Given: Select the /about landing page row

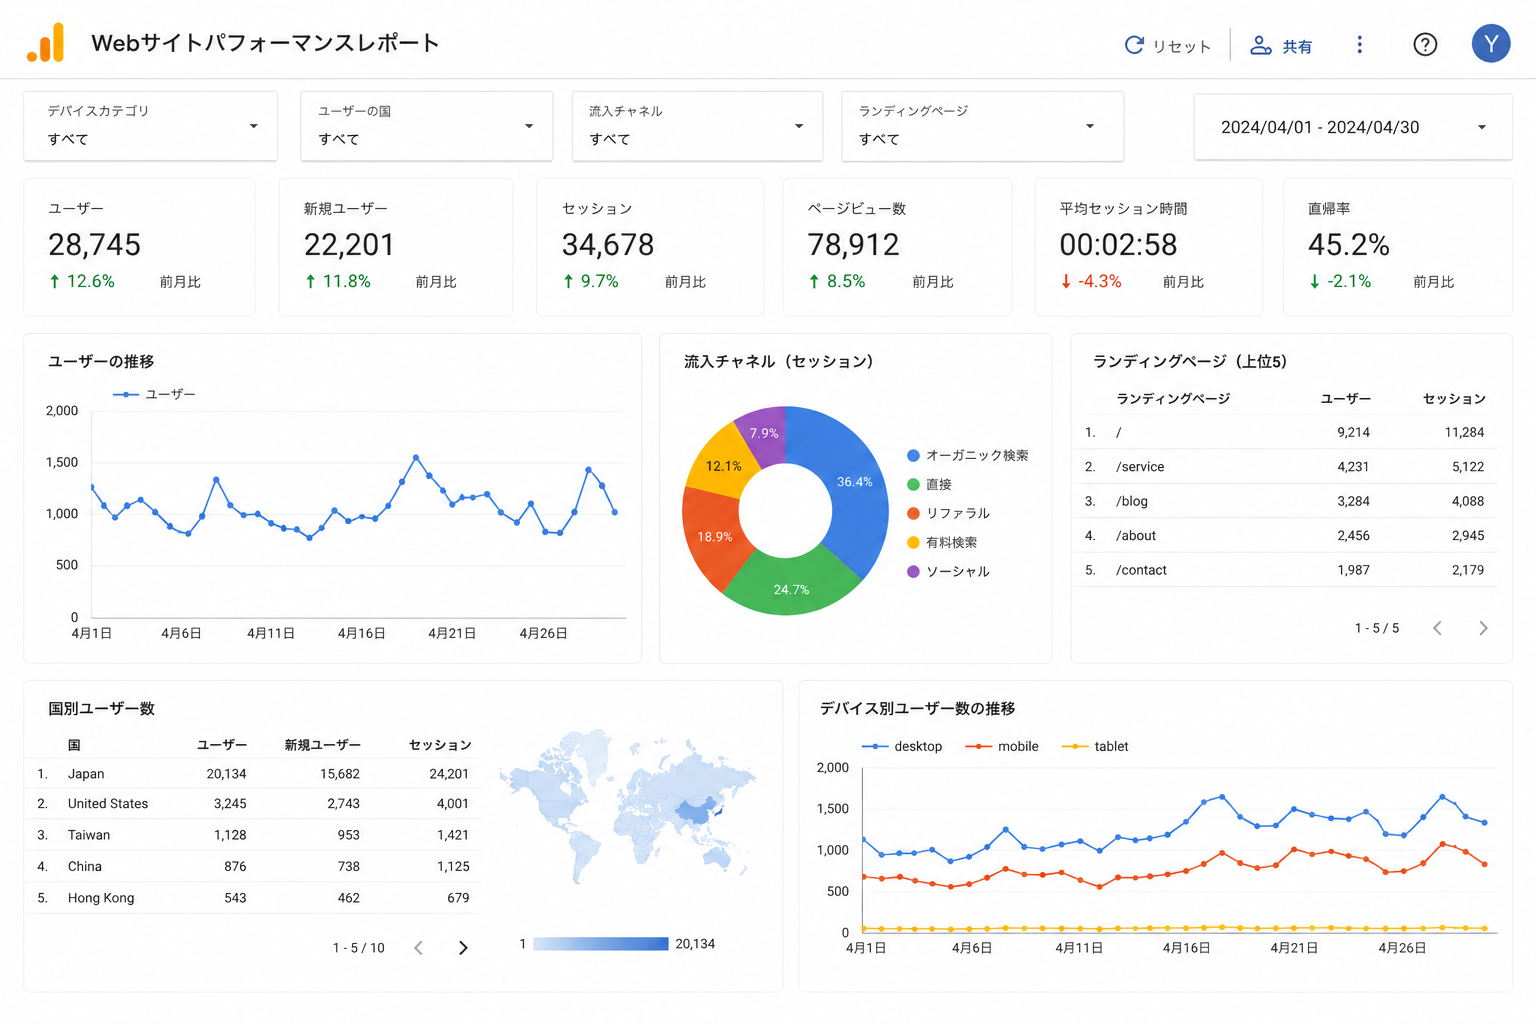Looking at the screenshot, I should (x=1284, y=536).
